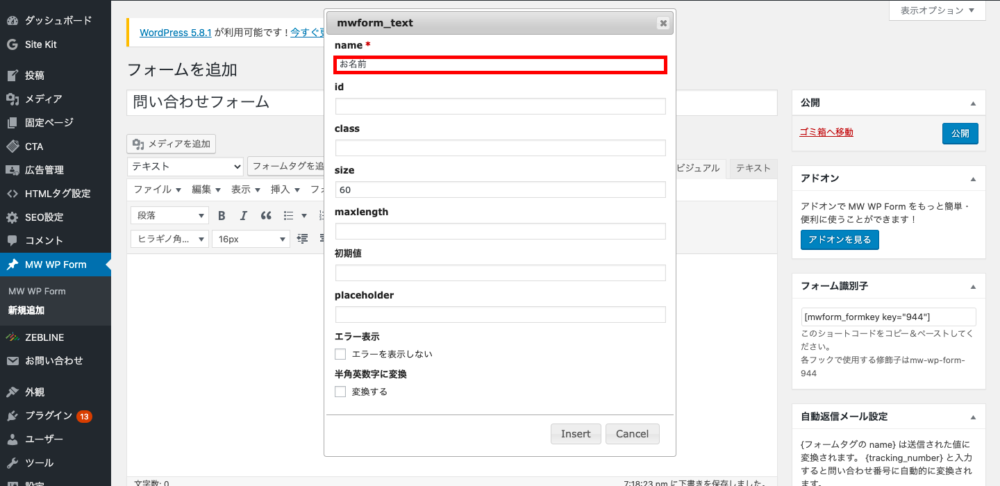
Task: Switch to the テキスト editor tab
Action: (x=753, y=168)
